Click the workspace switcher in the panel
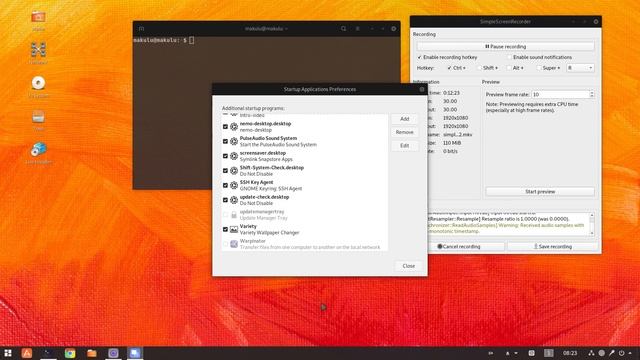 549,353
